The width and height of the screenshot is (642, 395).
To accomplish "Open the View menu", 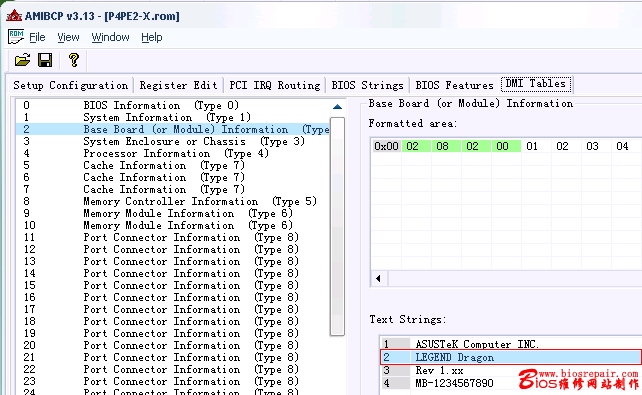I will tap(68, 37).
